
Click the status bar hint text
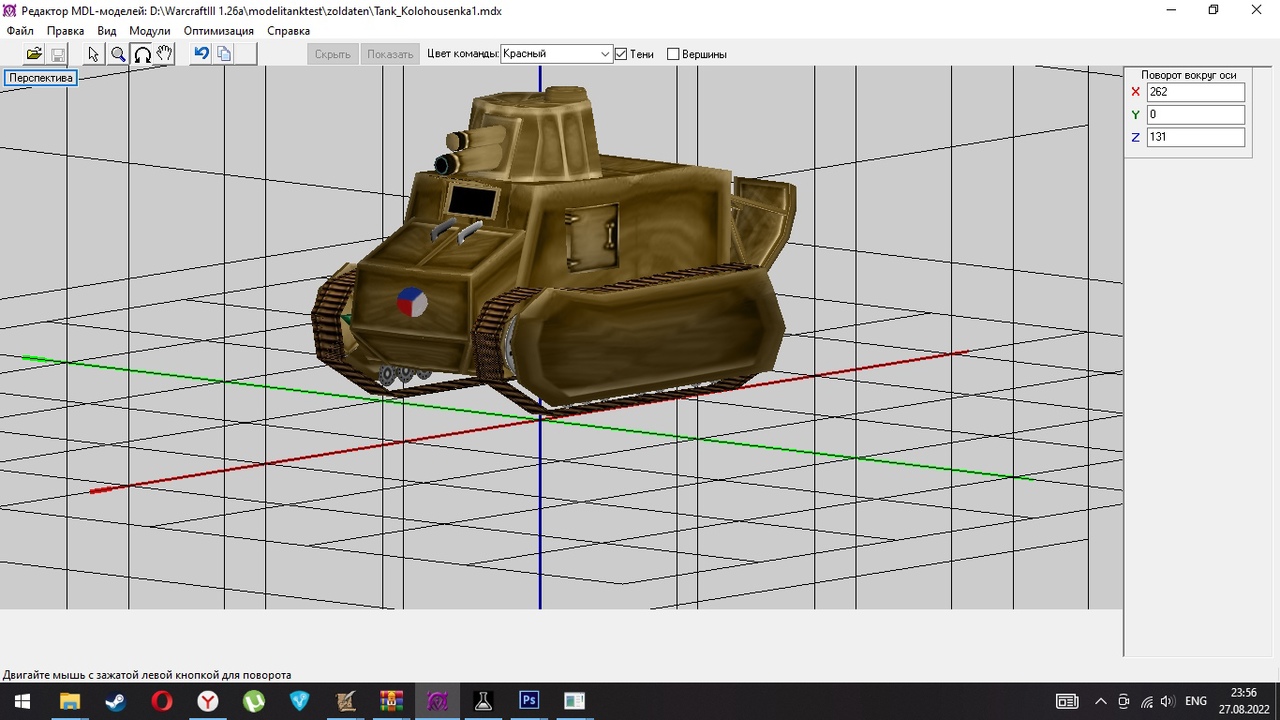(147, 675)
